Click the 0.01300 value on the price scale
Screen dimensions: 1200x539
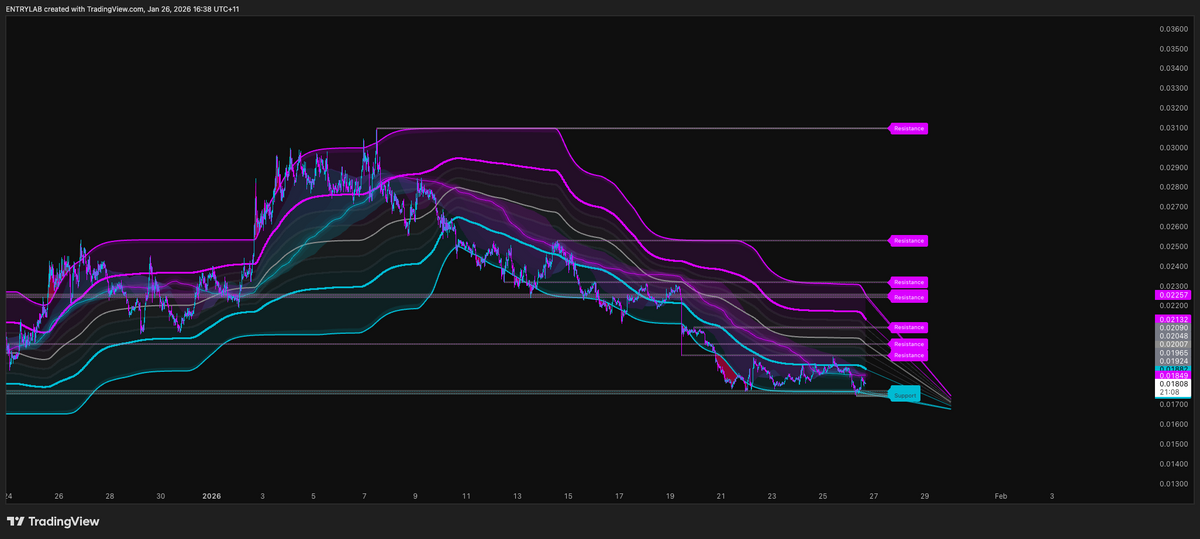[1174, 484]
